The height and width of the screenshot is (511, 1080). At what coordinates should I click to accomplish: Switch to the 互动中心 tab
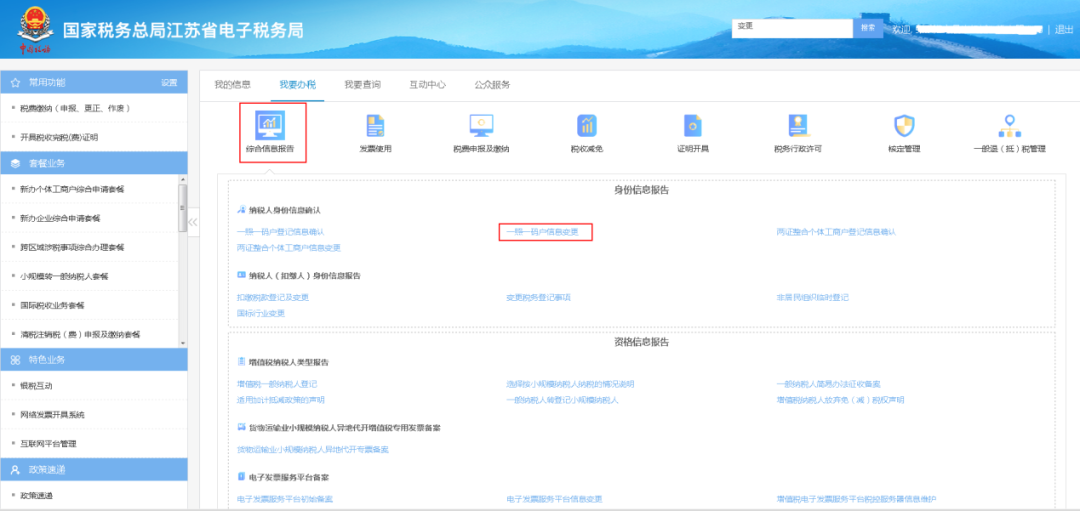(x=428, y=85)
